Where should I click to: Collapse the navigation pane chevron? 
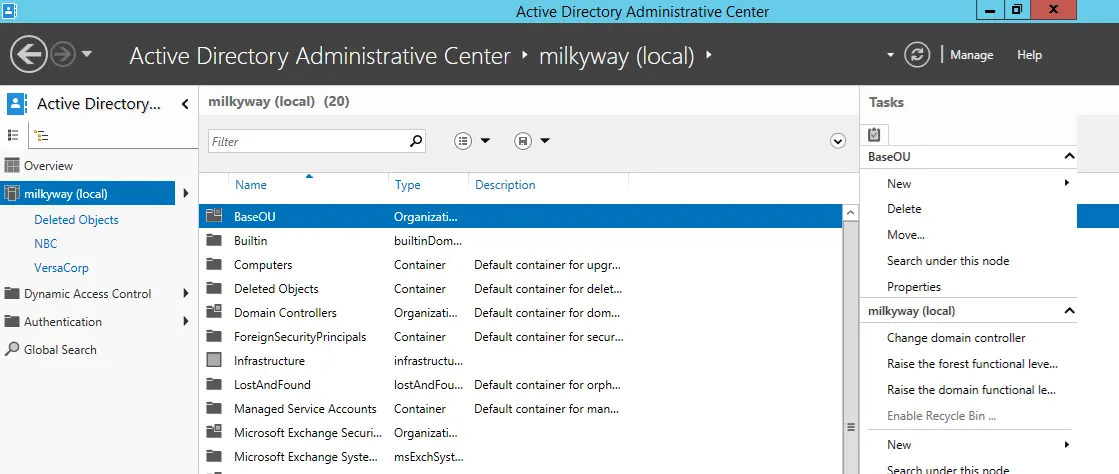(185, 104)
